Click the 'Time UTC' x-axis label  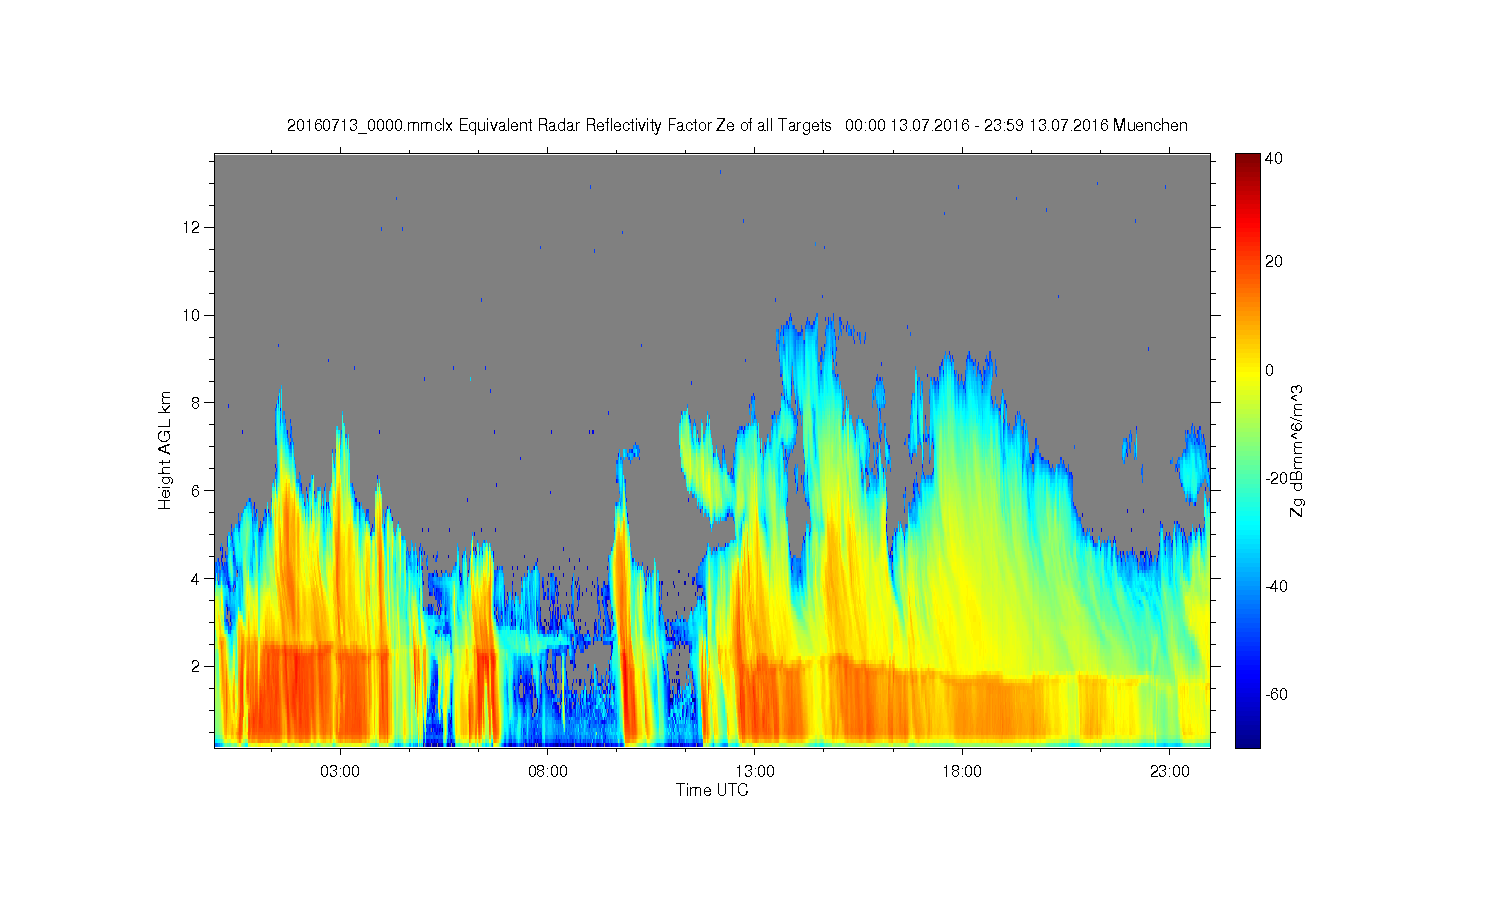point(712,790)
